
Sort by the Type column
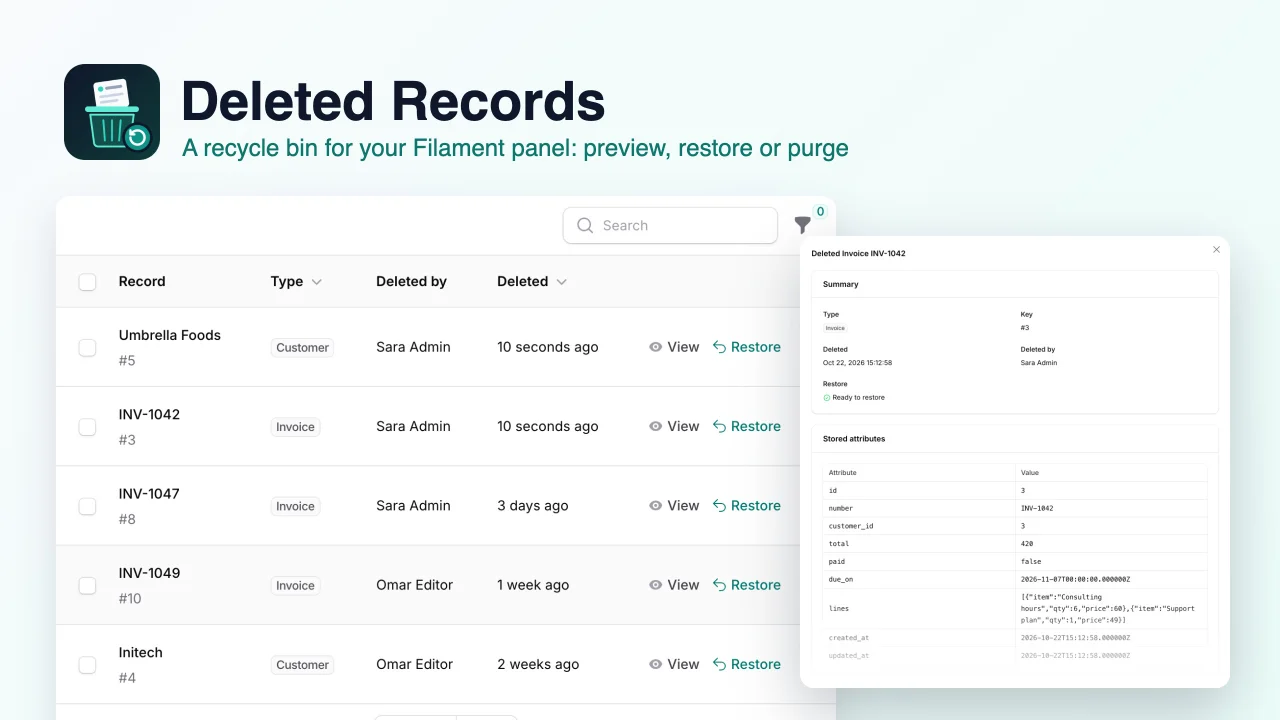pos(296,282)
